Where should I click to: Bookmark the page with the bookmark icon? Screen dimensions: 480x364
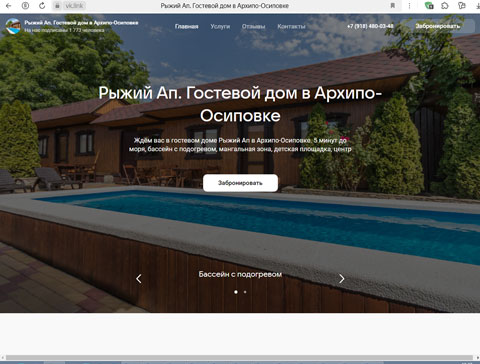393,6
